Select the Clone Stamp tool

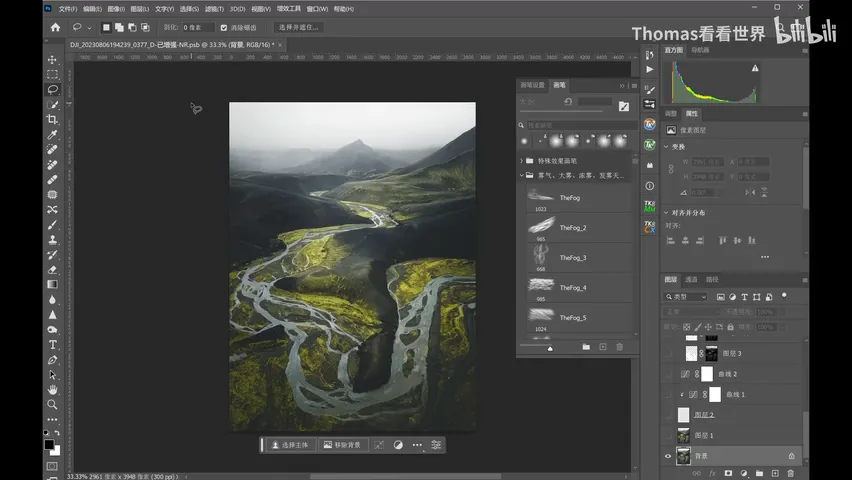point(52,239)
